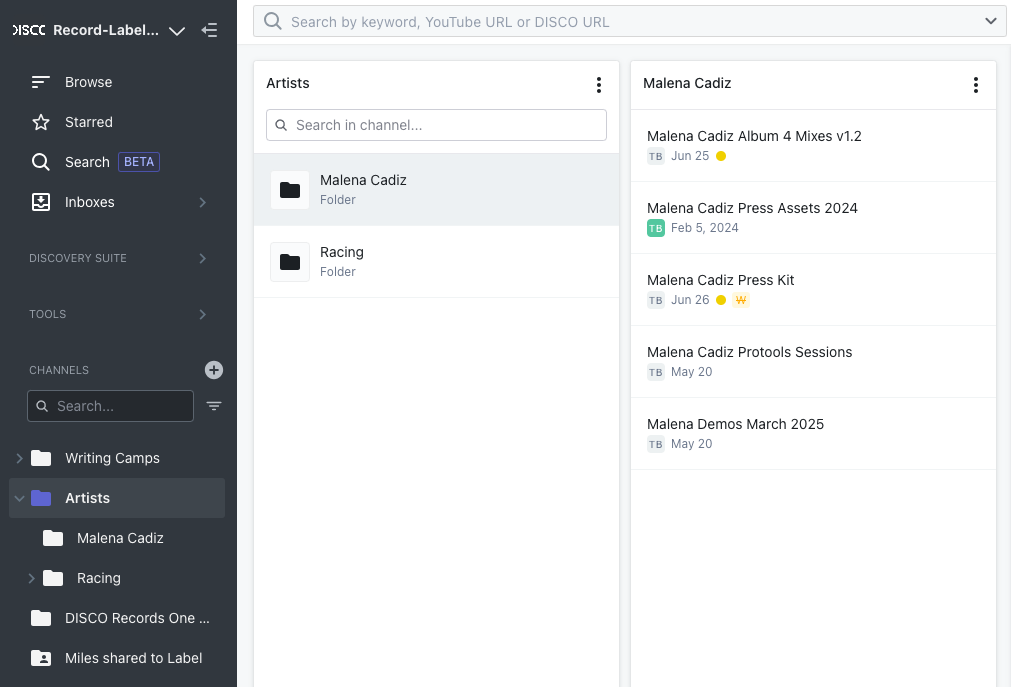Image resolution: width=1011 pixels, height=687 pixels.
Task: Click Malena Cadiz folder icon in Artists panel
Action: [290, 190]
